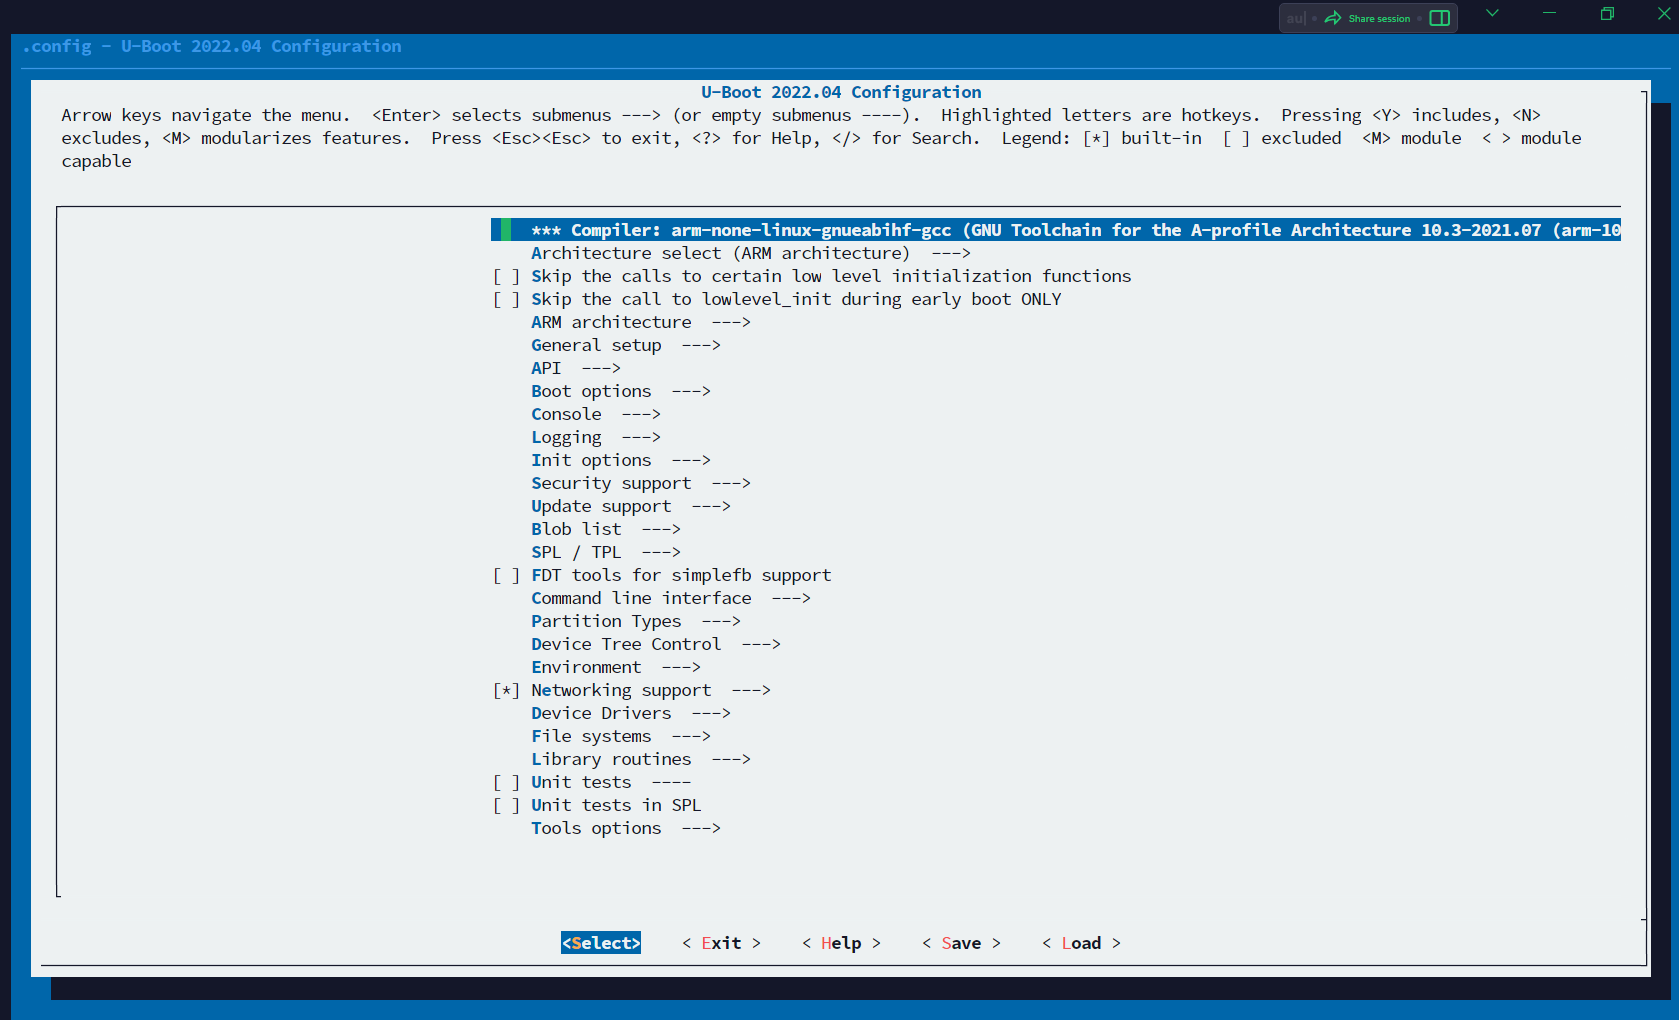Expand General setup submenu

[x=625, y=346]
